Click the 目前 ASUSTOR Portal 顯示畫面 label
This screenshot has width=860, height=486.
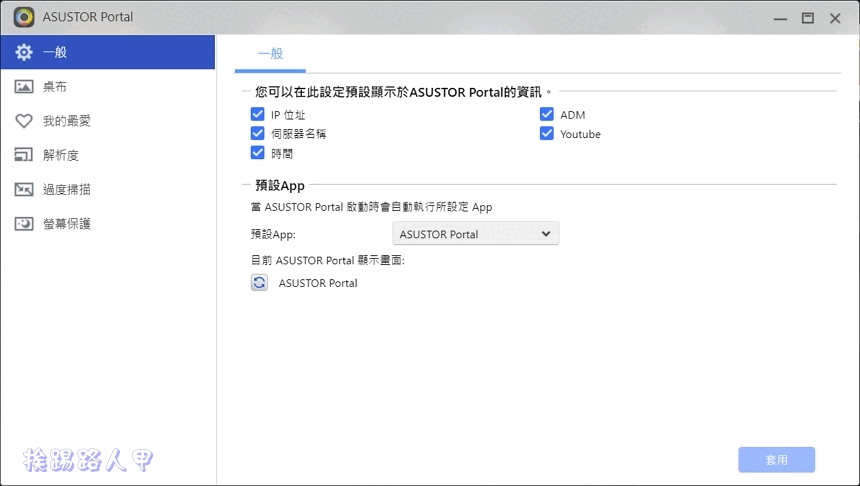coord(327,261)
